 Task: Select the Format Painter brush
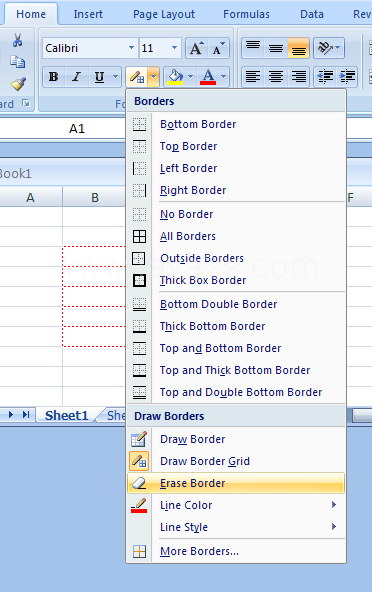[18, 84]
